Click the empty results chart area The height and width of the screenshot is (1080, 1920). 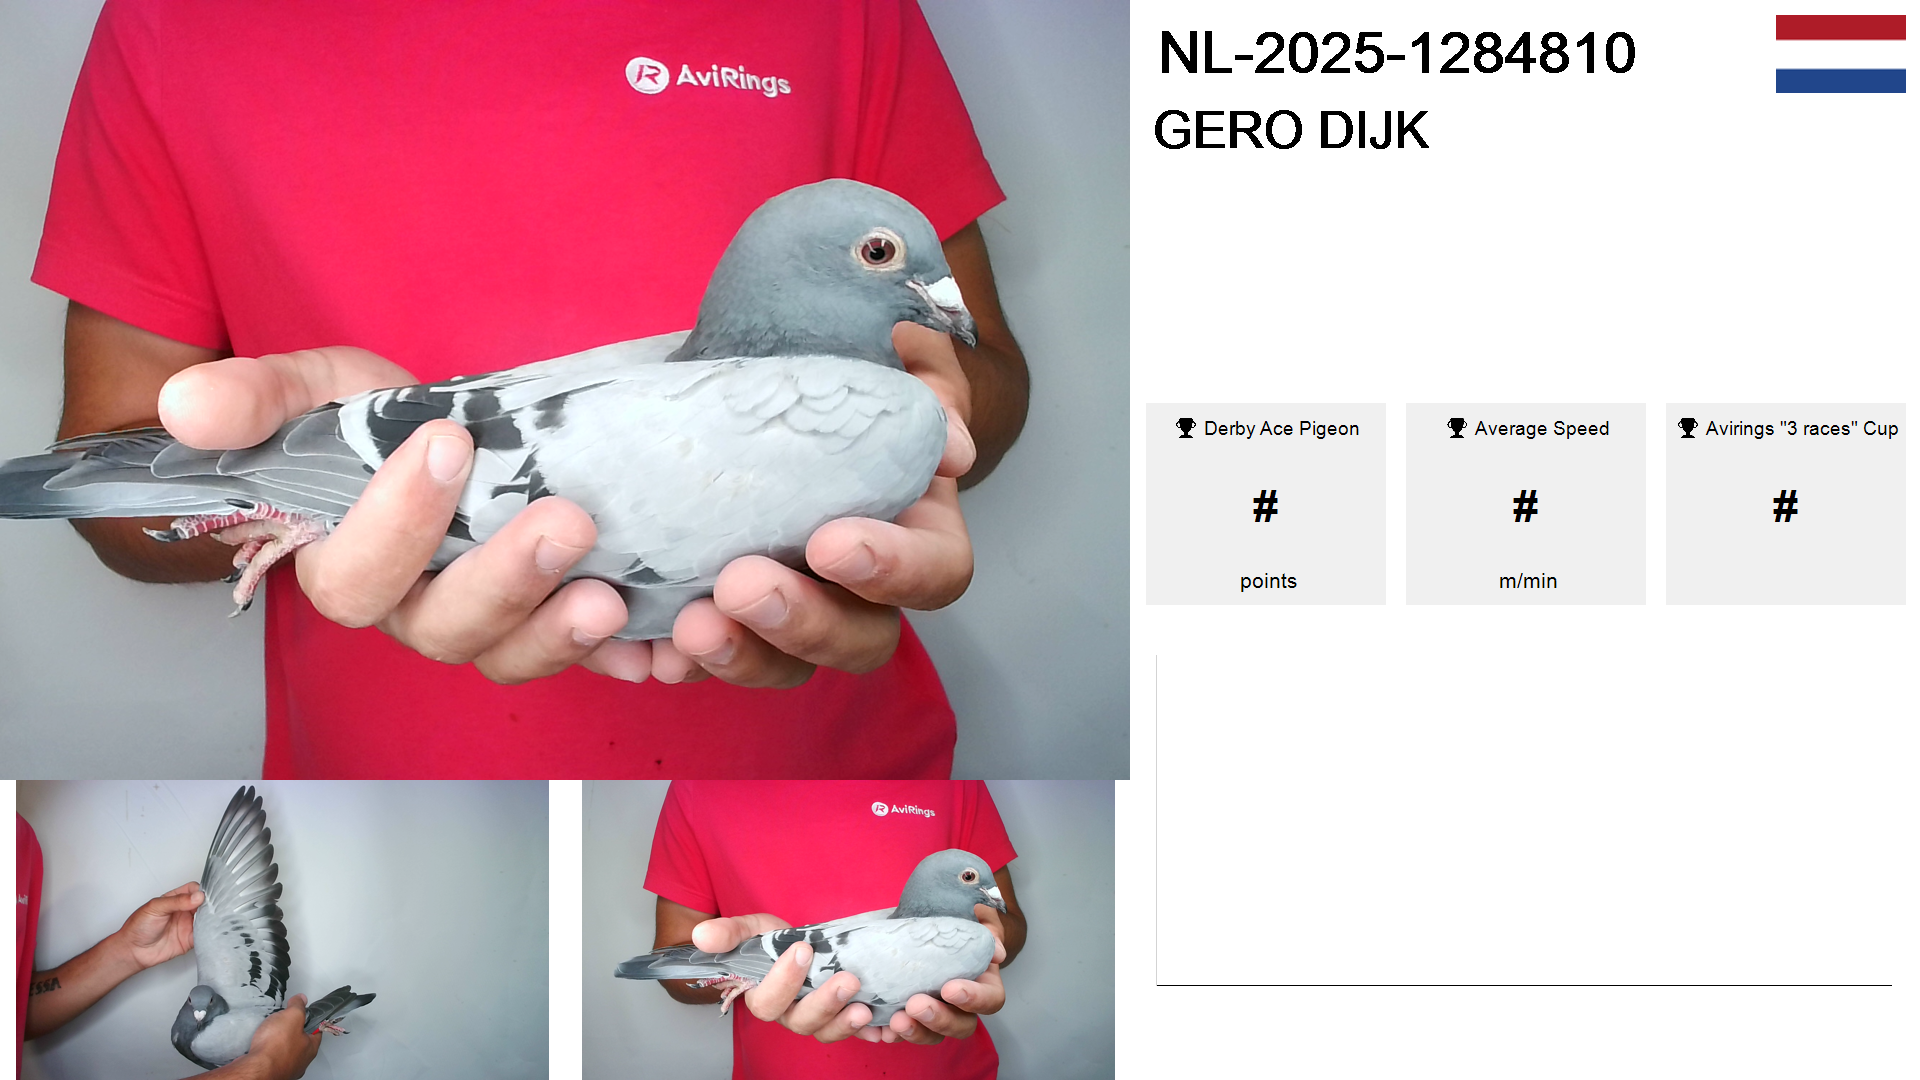click(x=1524, y=820)
